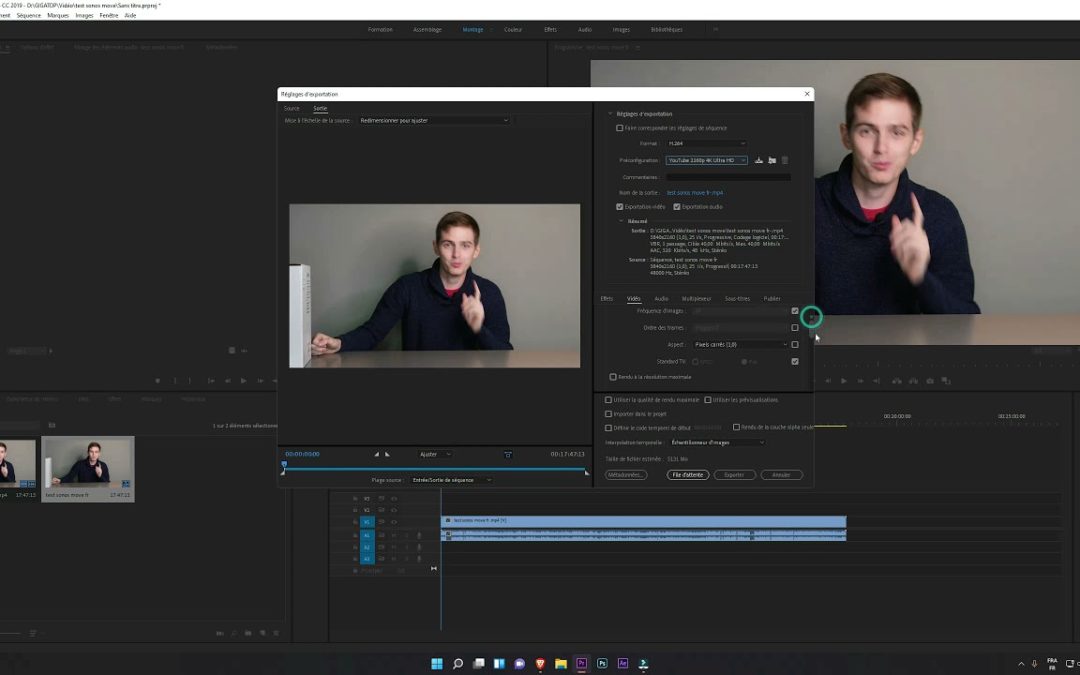This screenshot has width=1080, height=675.
Task: Disable the Exportation audio checkbox
Action: tap(675, 207)
